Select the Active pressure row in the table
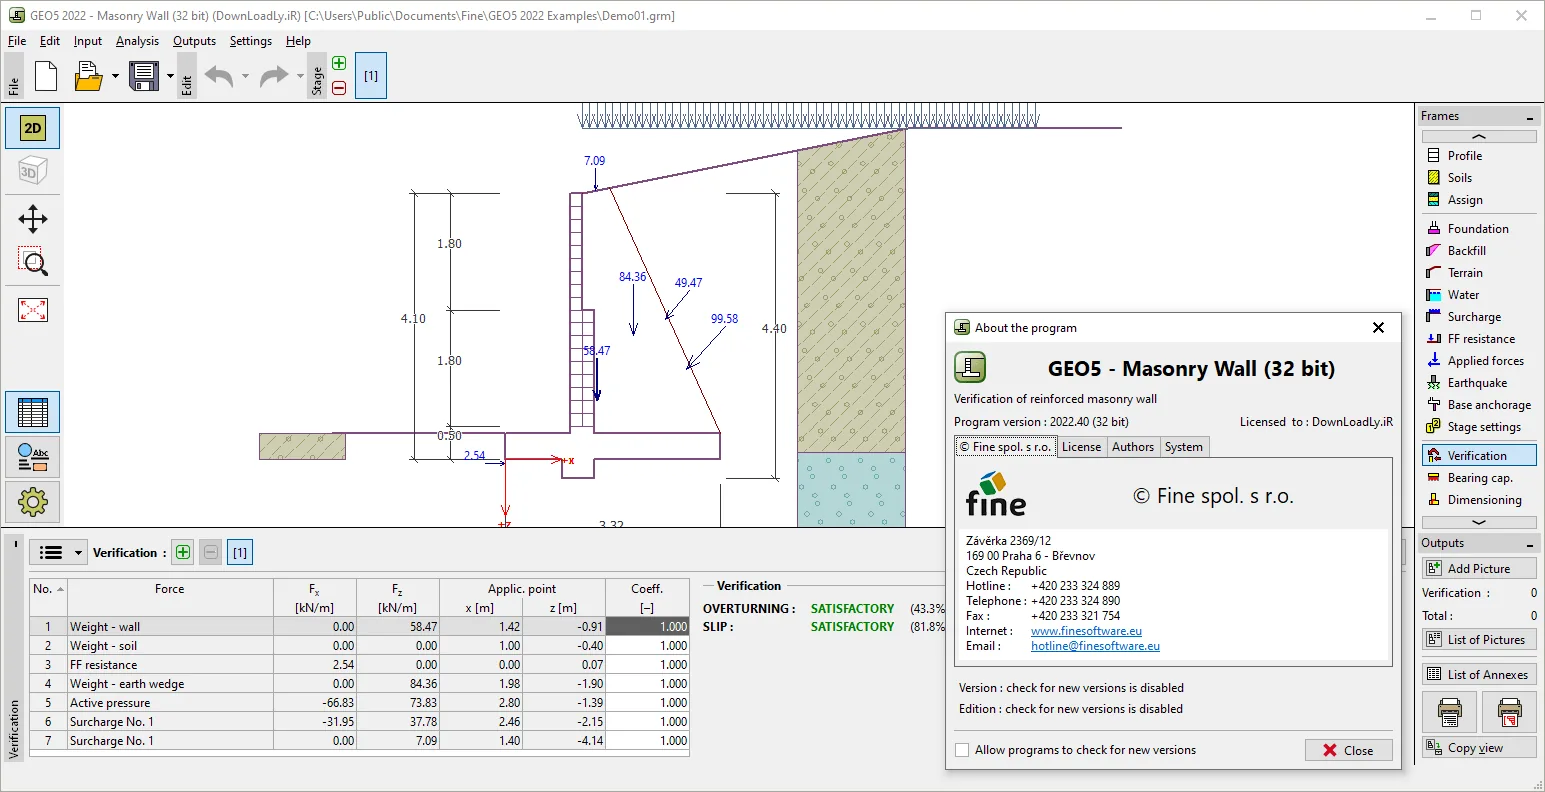This screenshot has height=792, width=1545. (x=359, y=703)
